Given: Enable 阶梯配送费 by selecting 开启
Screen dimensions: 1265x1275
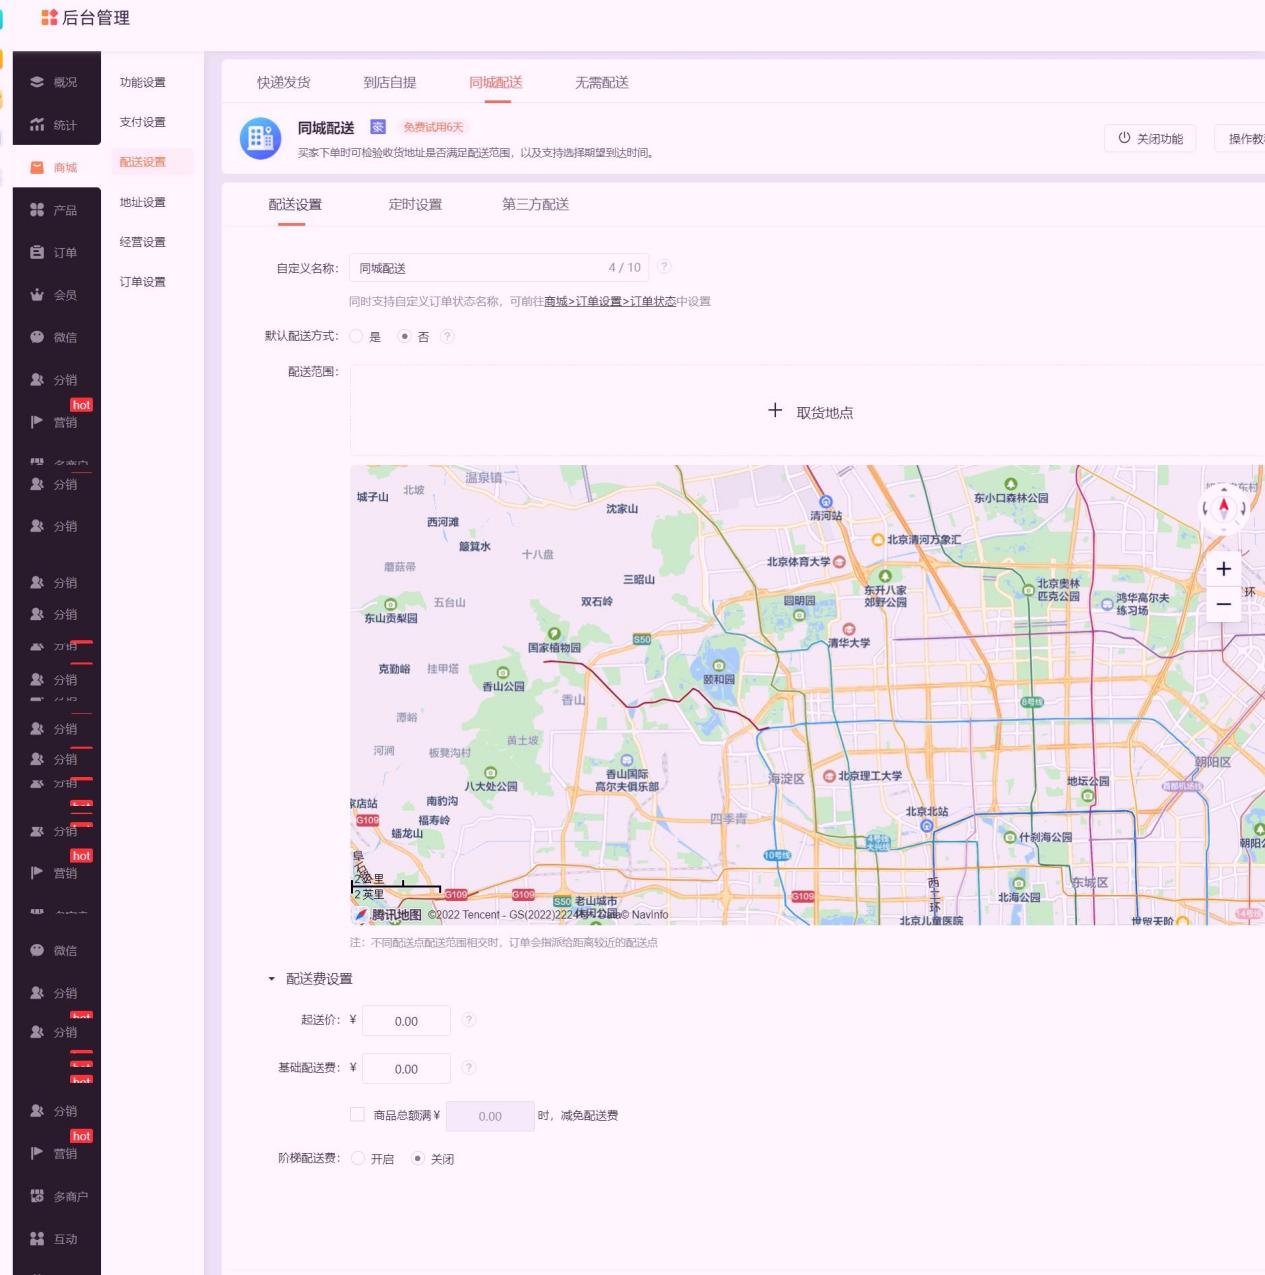Looking at the screenshot, I should 358,1159.
